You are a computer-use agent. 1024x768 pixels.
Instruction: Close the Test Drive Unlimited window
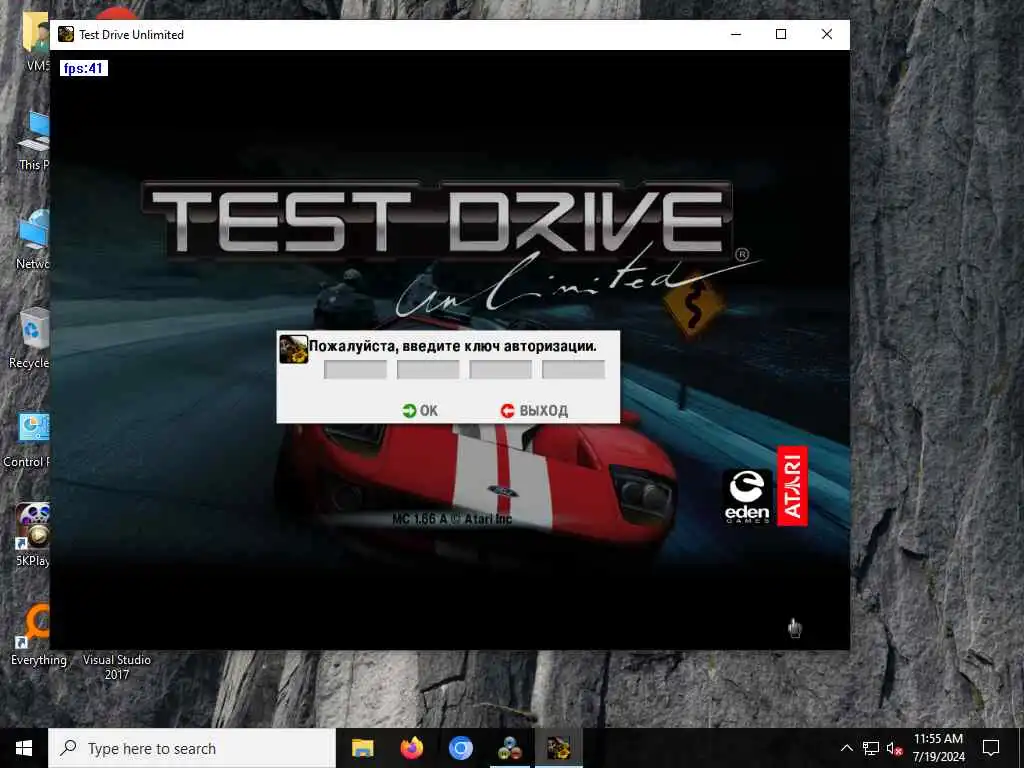point(827,34)
